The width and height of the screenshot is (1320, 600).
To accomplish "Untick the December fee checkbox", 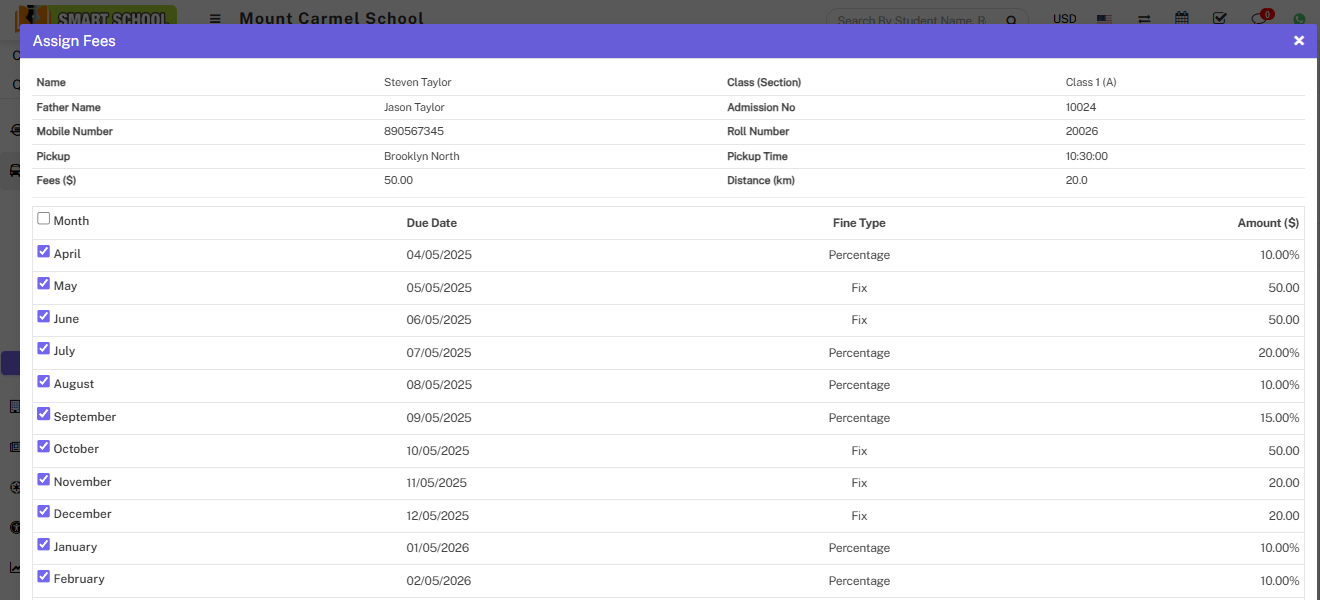I will 43,512.
